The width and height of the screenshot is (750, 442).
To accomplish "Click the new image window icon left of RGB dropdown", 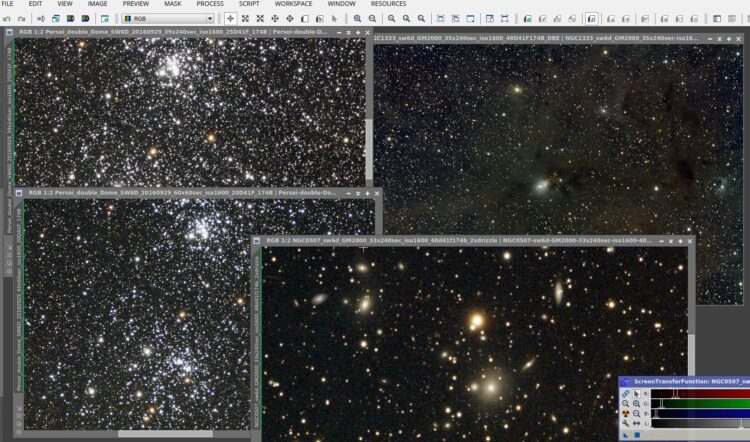I will point(104,19).
